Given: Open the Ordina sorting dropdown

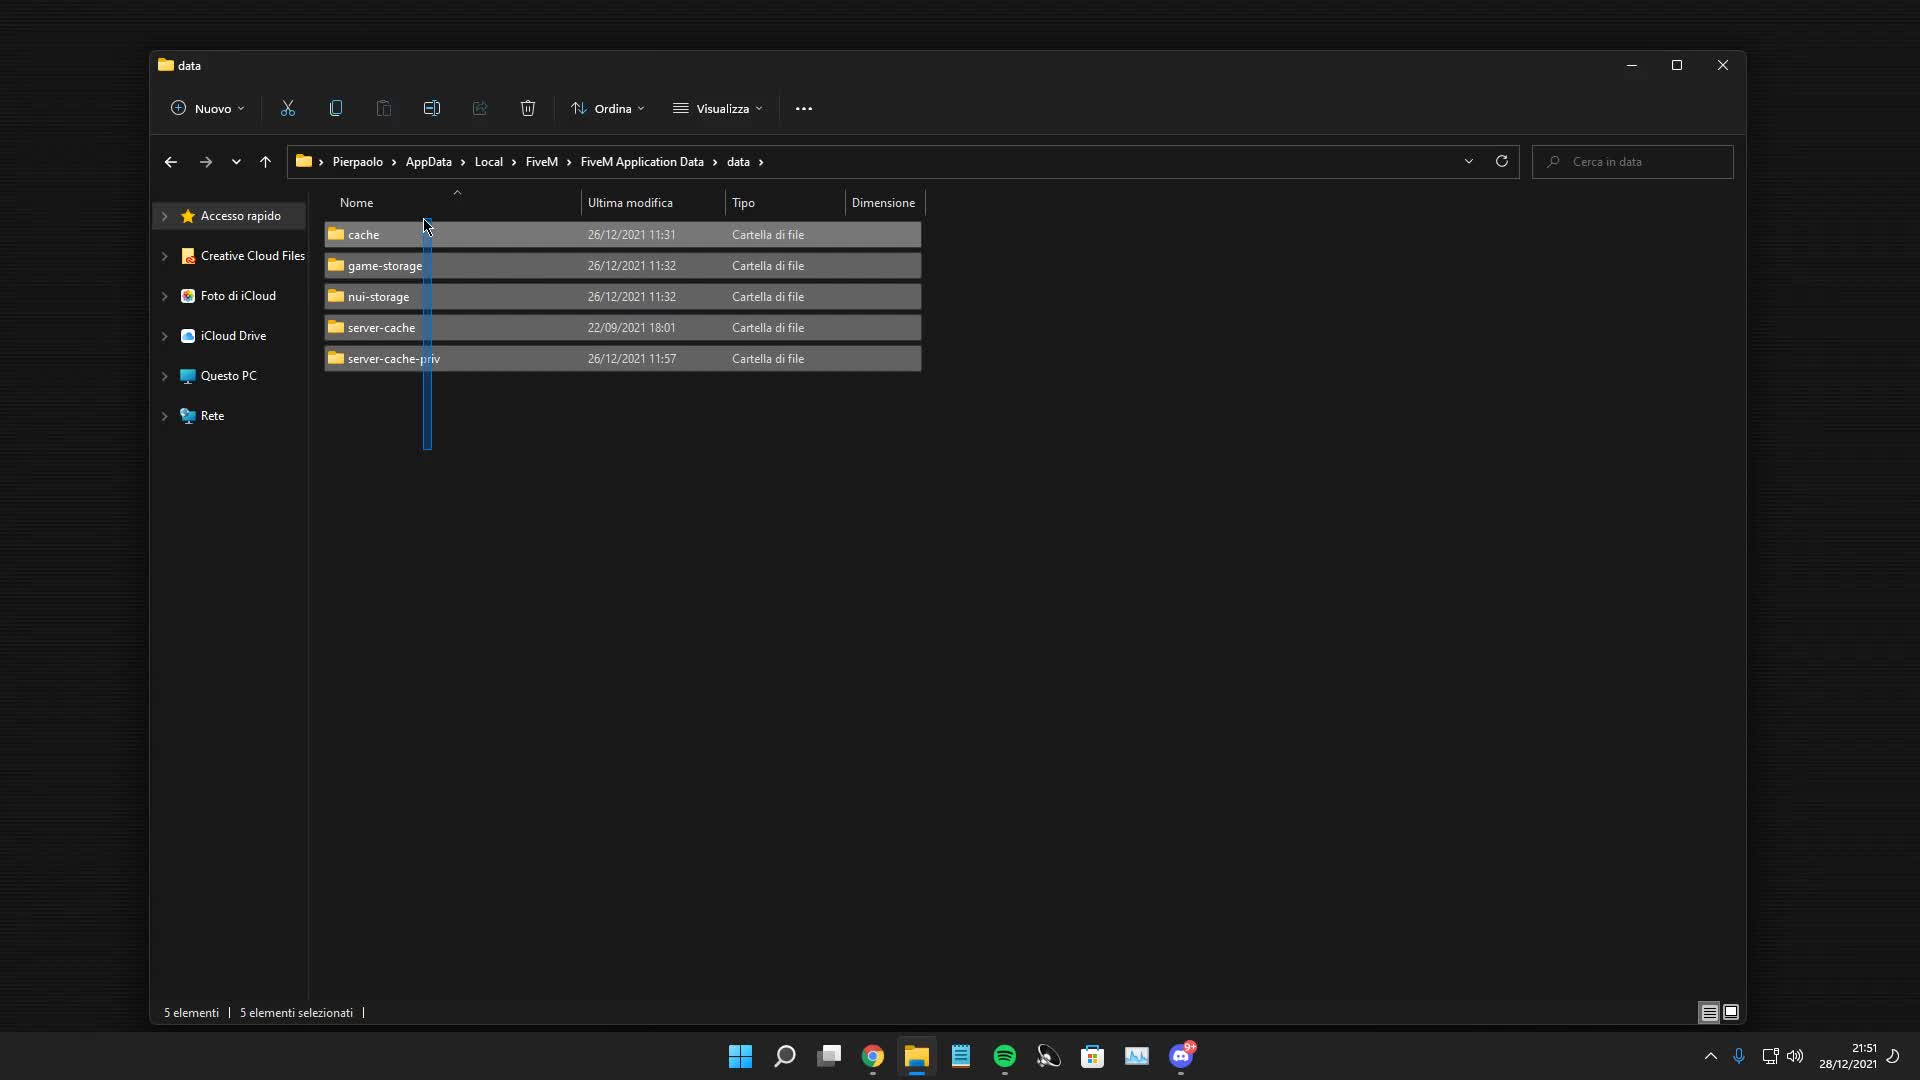Looking at the screenshot, I should (607, 108).
